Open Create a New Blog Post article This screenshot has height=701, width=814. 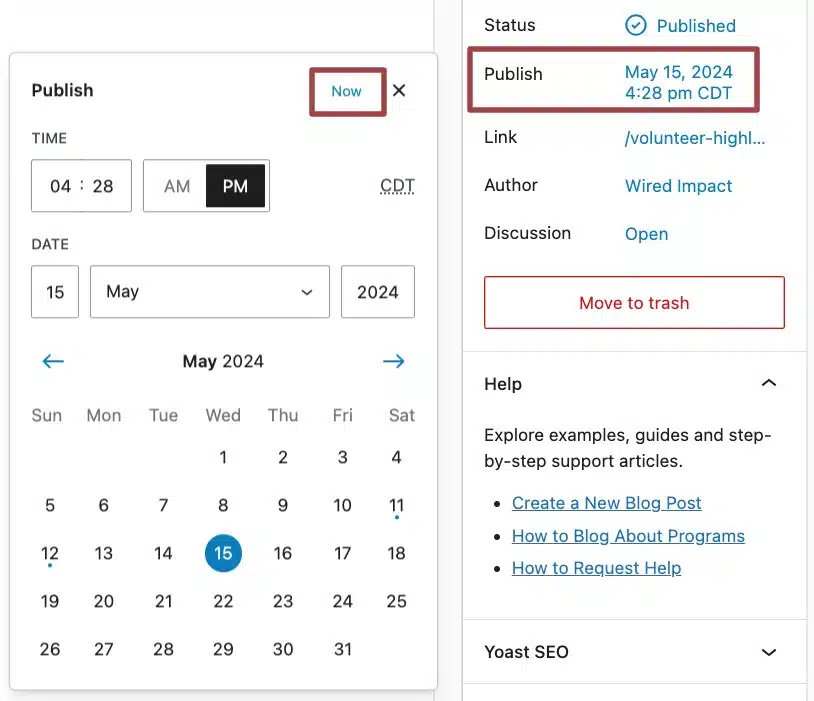click(606, 503)
